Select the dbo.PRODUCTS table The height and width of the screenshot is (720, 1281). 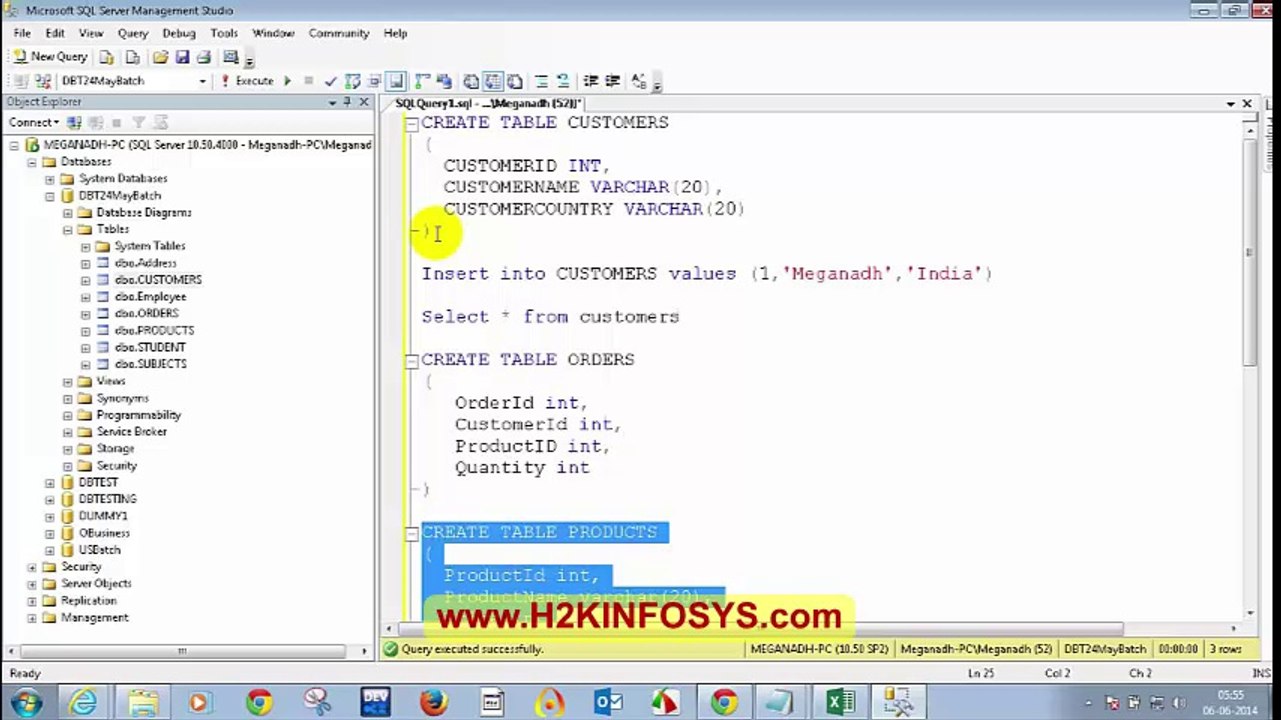(154, 331)
